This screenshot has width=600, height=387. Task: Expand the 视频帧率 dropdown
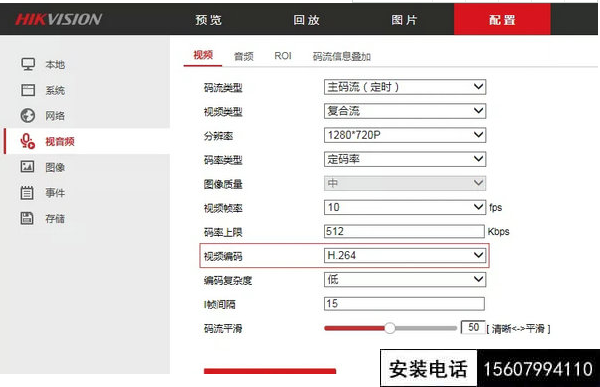(405, 207)
